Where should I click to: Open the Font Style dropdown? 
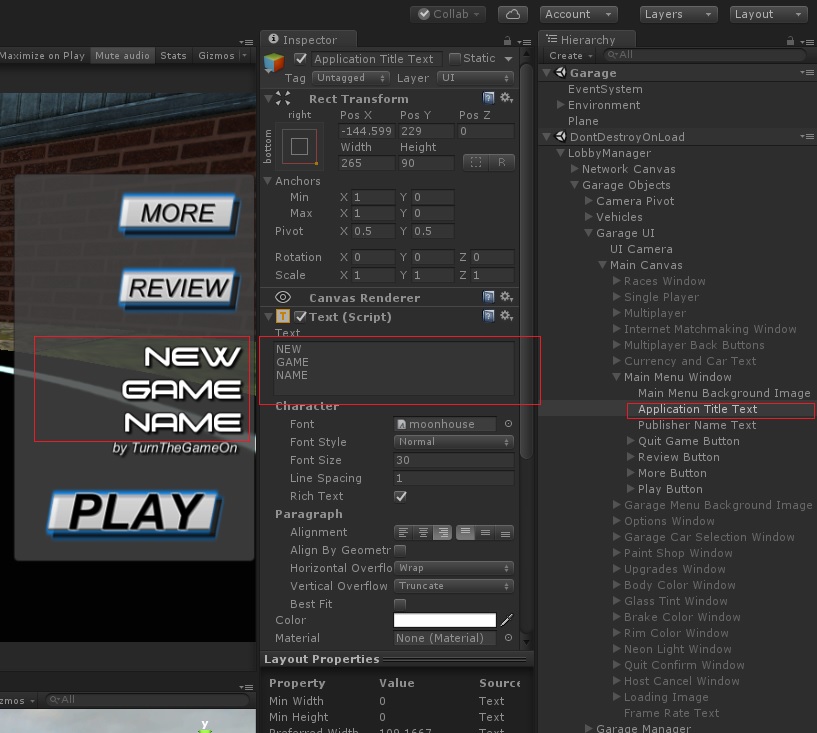click(x=452, y=442)
